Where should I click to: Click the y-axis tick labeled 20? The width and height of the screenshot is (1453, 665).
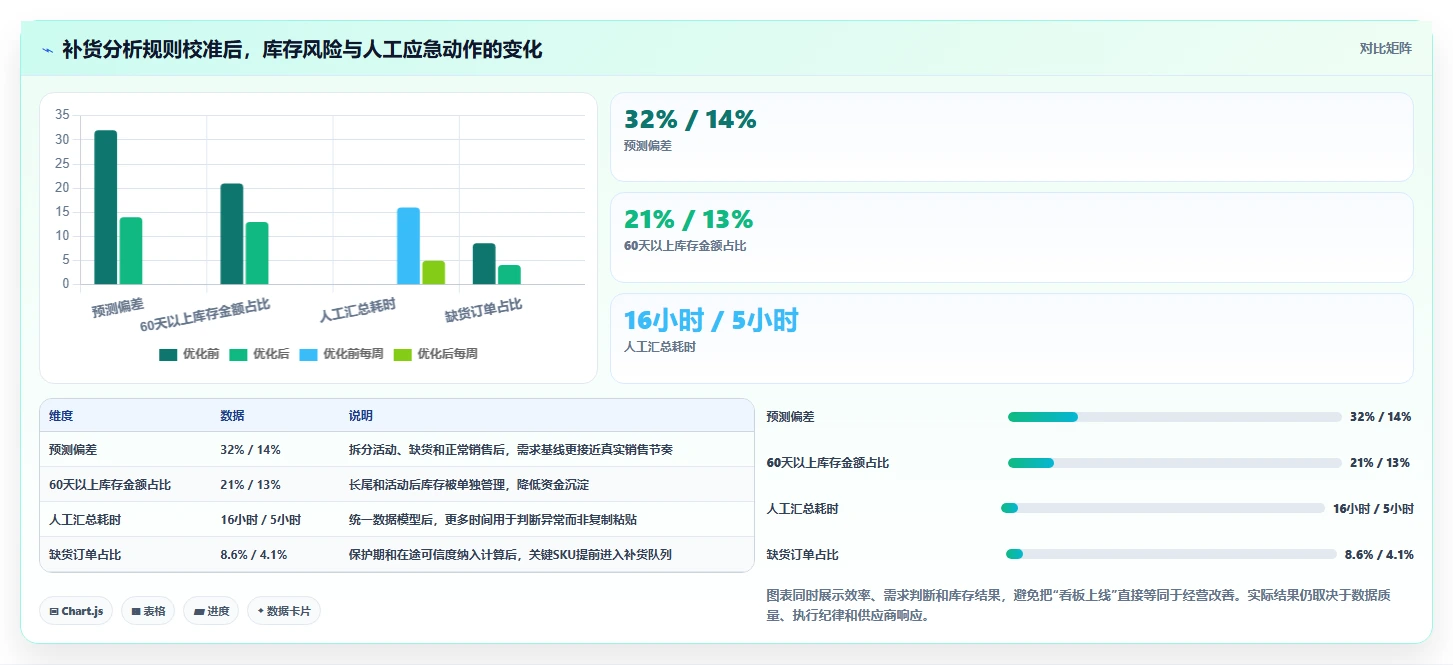tap(62, 188)
